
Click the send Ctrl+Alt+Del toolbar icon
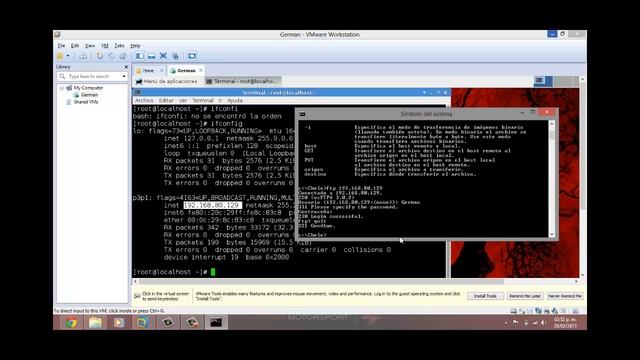click(83, 56)
